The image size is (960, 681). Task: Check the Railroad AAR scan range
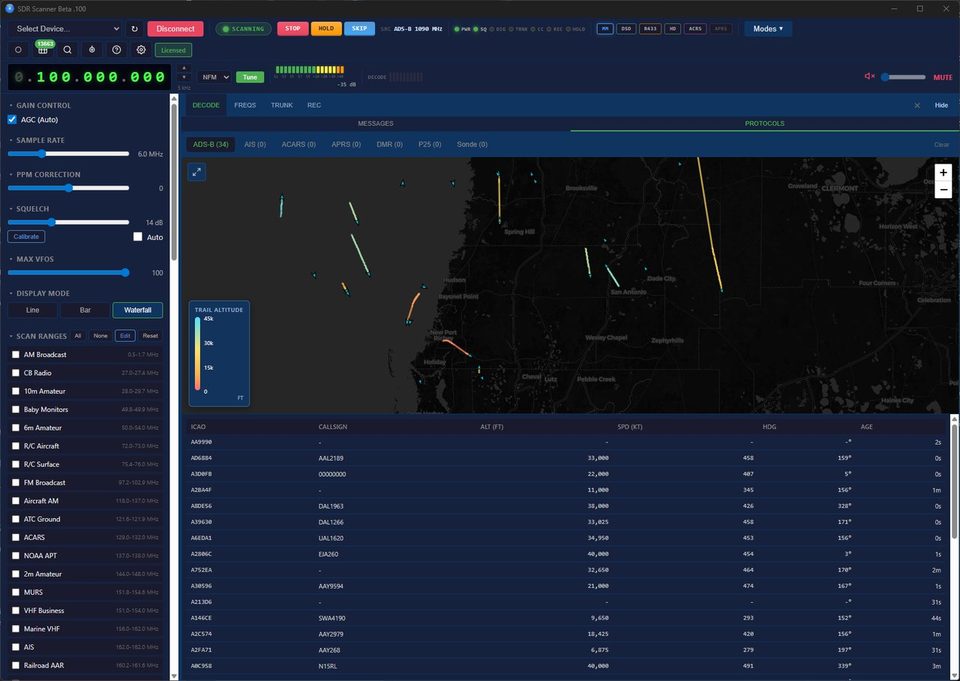tap(16, 665)
